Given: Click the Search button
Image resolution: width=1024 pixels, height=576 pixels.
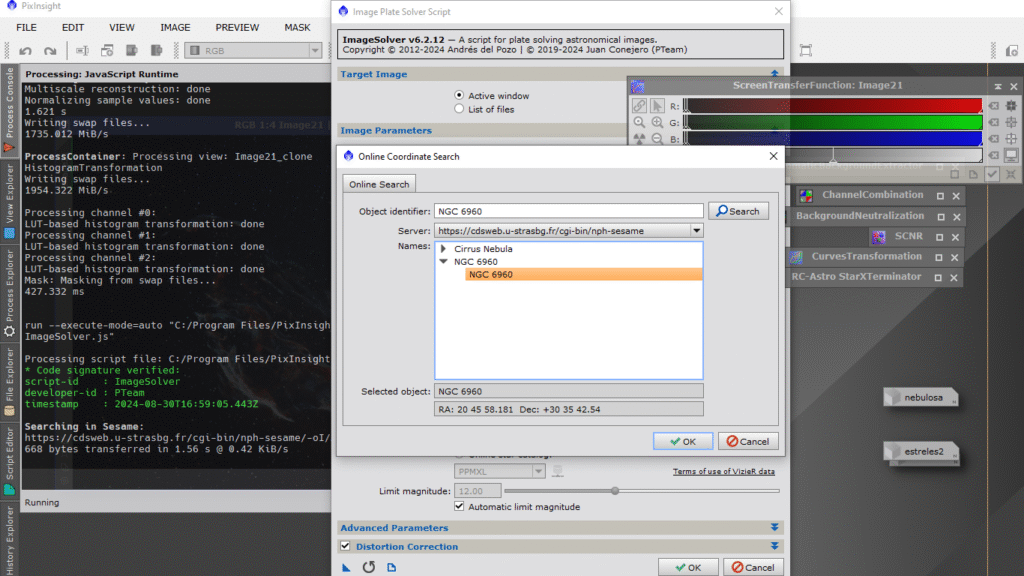Looking at the screenshot, I should 738,211.
